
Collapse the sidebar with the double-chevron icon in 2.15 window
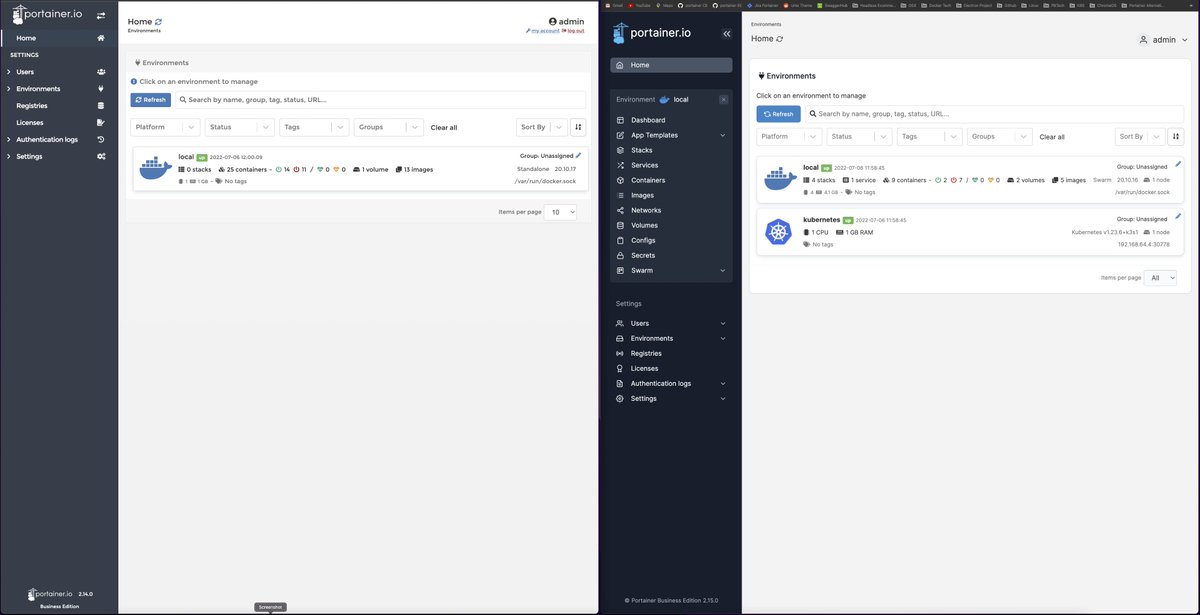(726, 33)
